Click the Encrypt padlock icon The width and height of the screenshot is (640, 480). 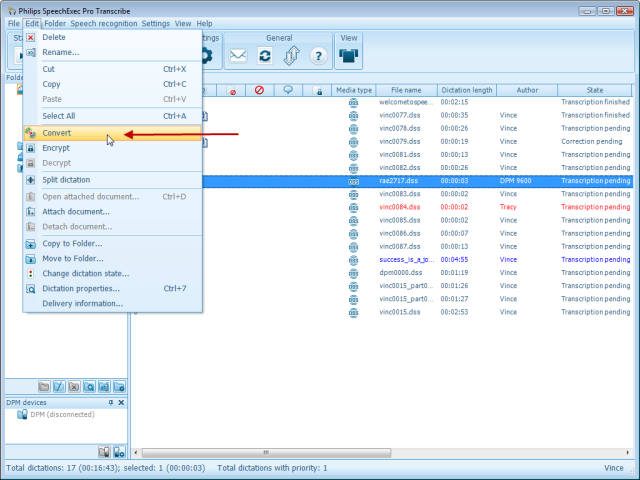(31, 148)
